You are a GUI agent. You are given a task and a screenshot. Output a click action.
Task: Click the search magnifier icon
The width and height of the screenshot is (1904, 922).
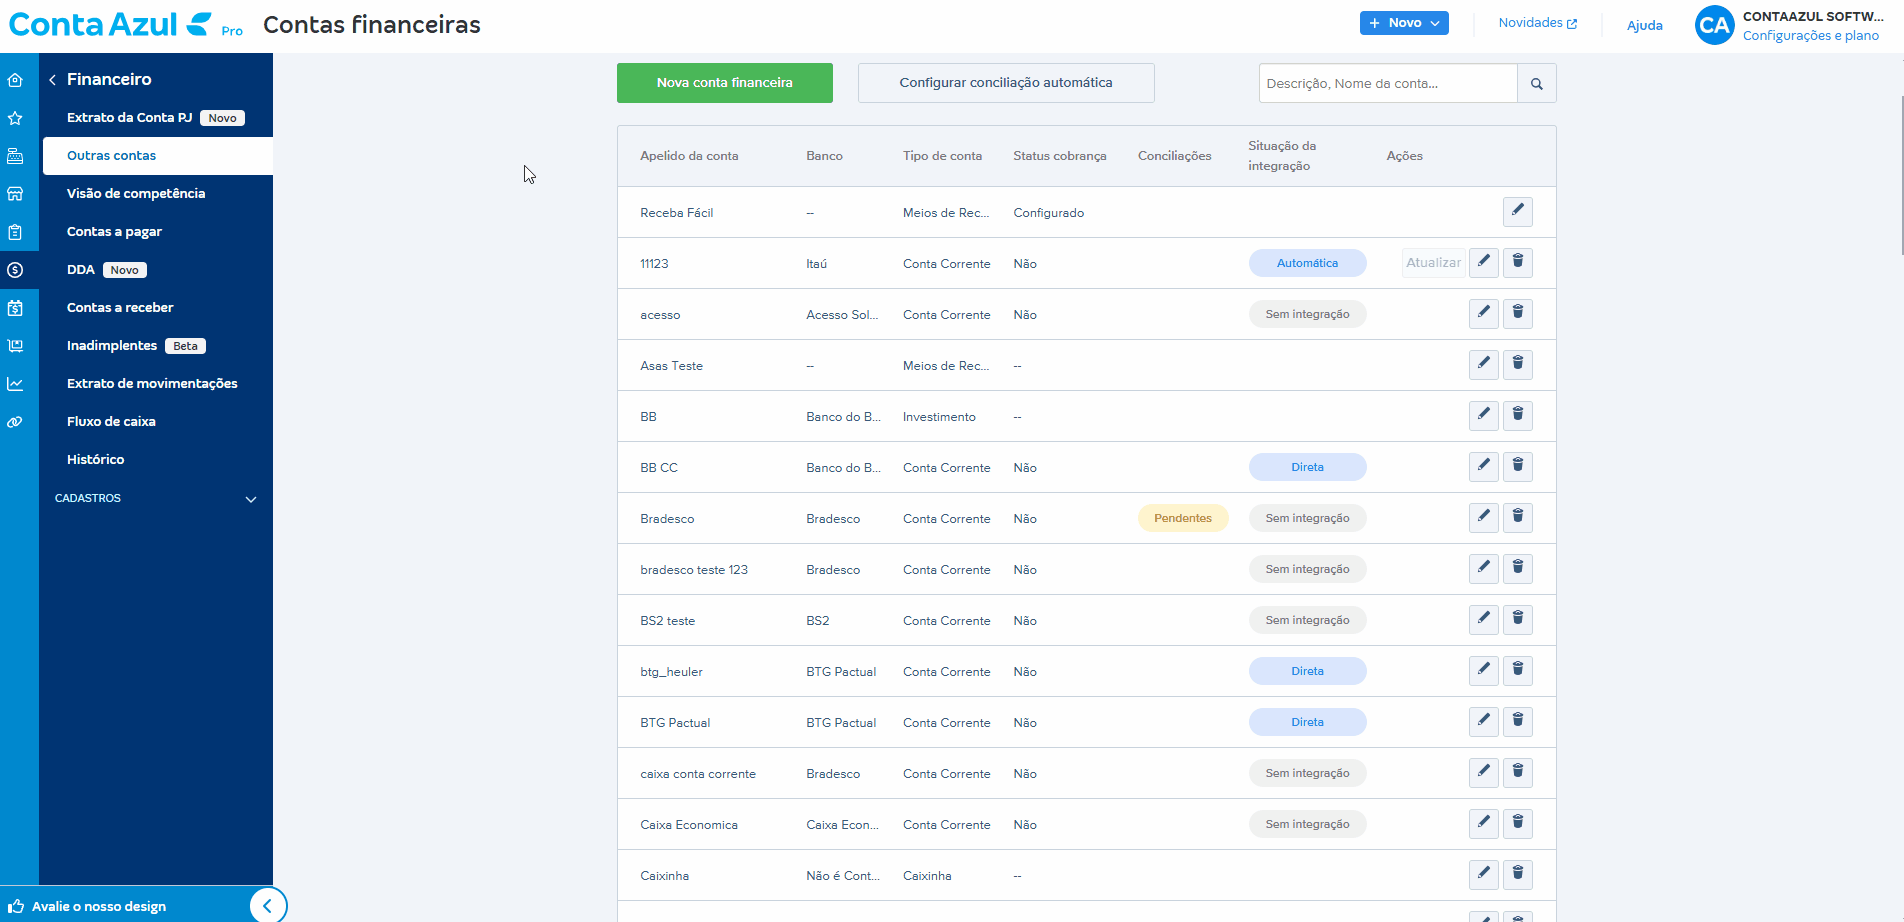pyautogui.click(x=1537, y=83)
